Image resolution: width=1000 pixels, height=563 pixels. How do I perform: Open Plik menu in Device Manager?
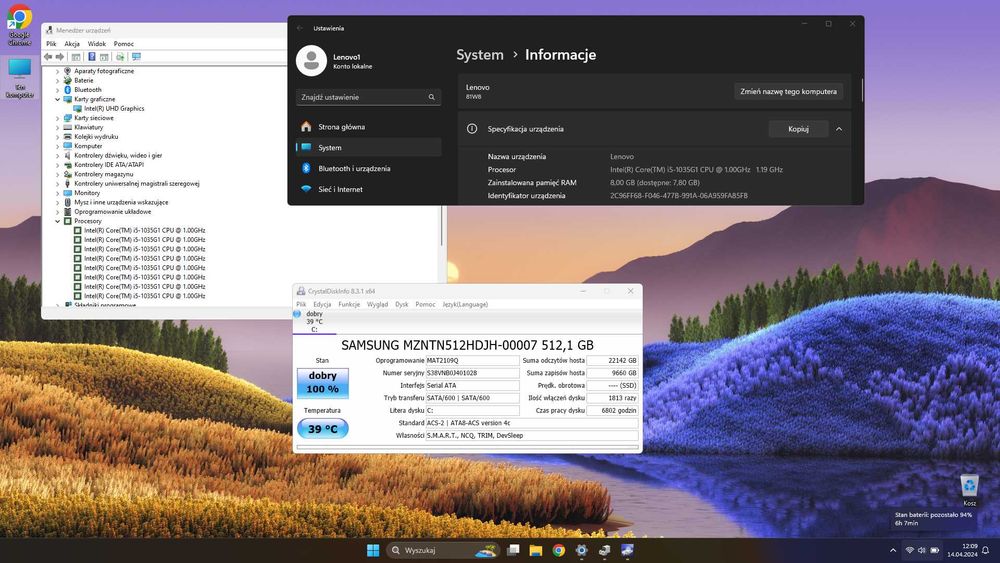pos(51,44)
